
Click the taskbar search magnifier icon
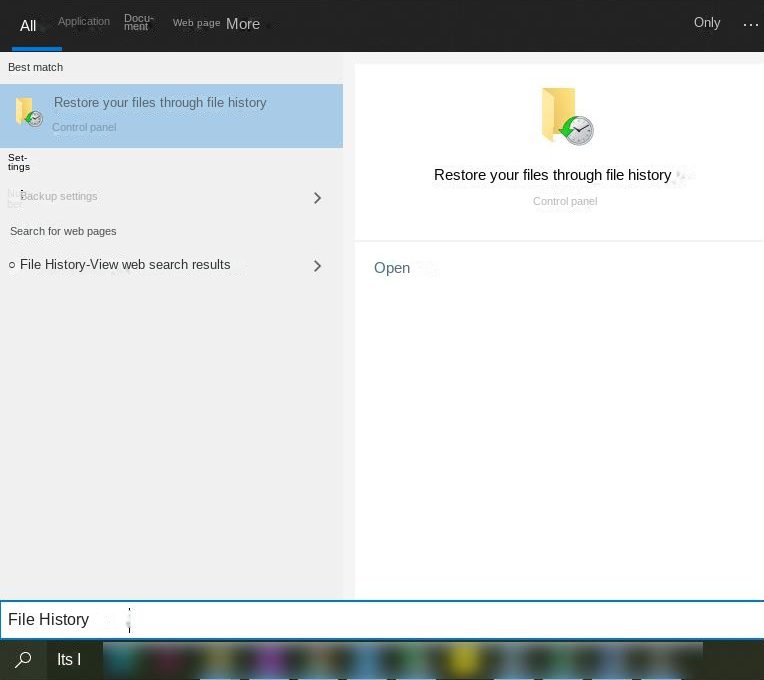23,660
